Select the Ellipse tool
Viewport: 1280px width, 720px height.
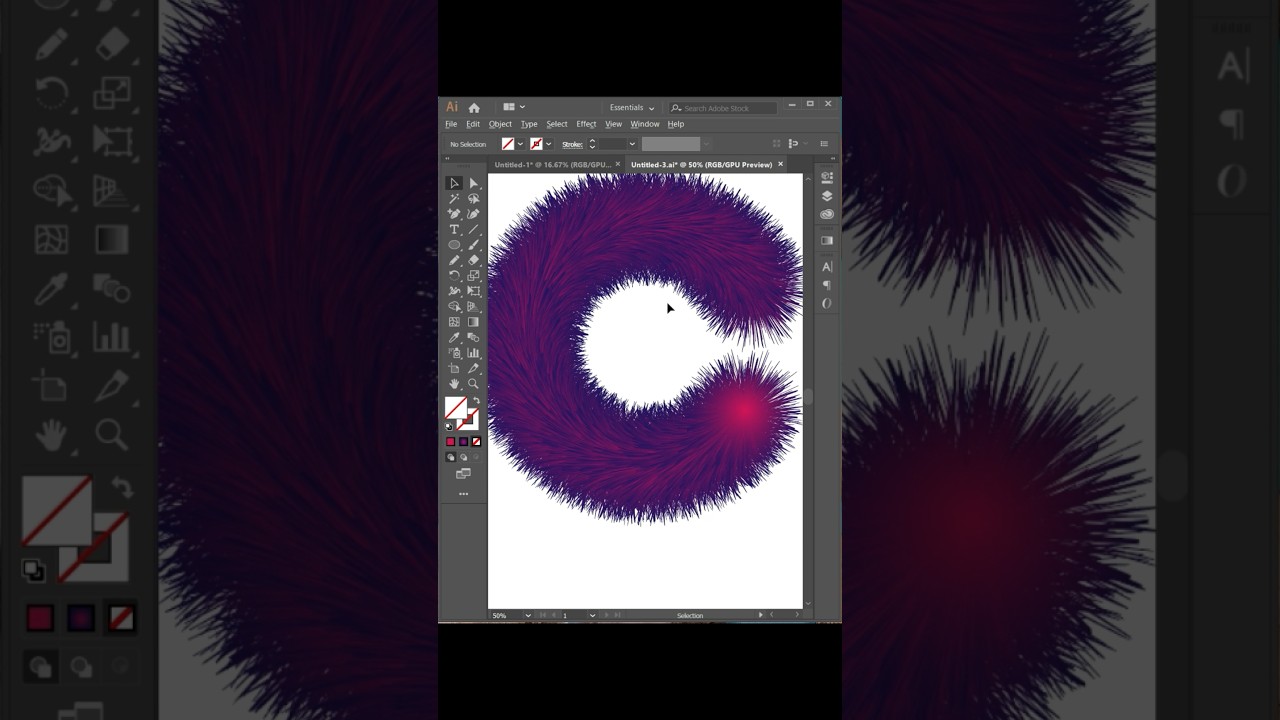pyautogui.click(x=454, y=245)
